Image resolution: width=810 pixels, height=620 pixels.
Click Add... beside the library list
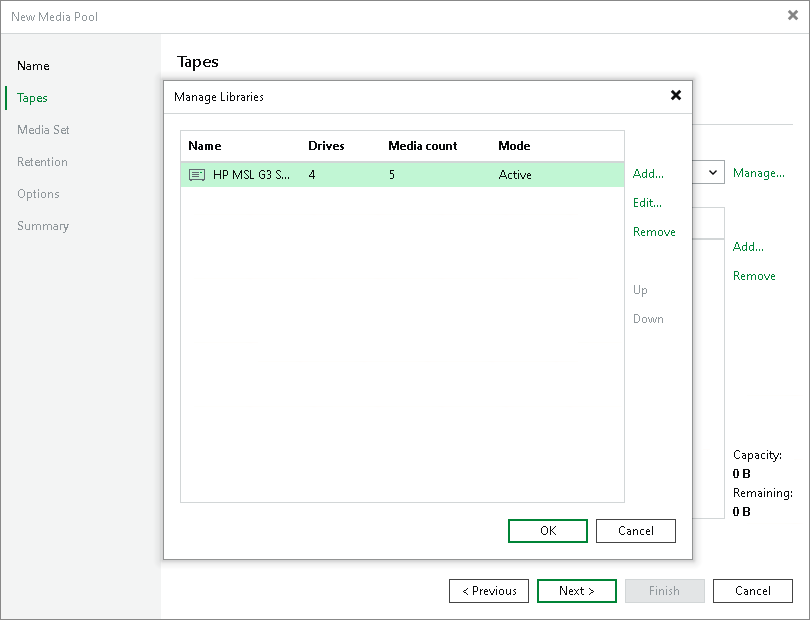(x=647, y=173)
